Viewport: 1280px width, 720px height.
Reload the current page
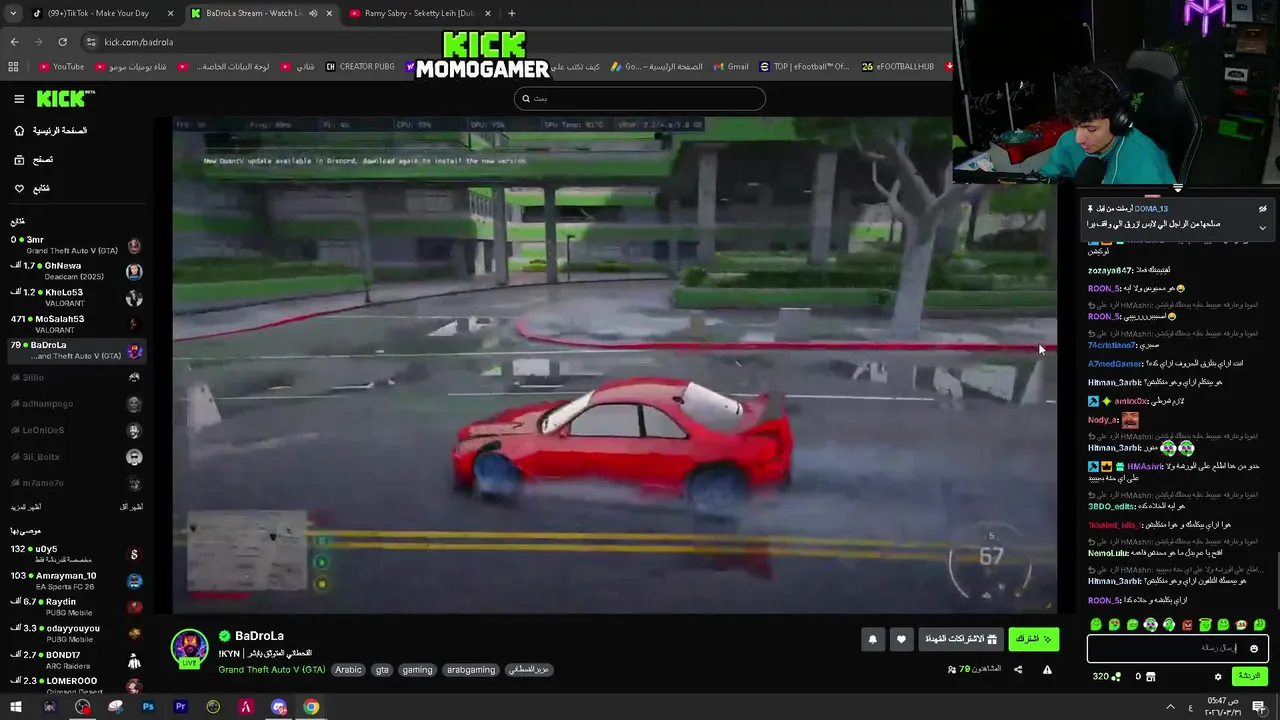point(62,42)
